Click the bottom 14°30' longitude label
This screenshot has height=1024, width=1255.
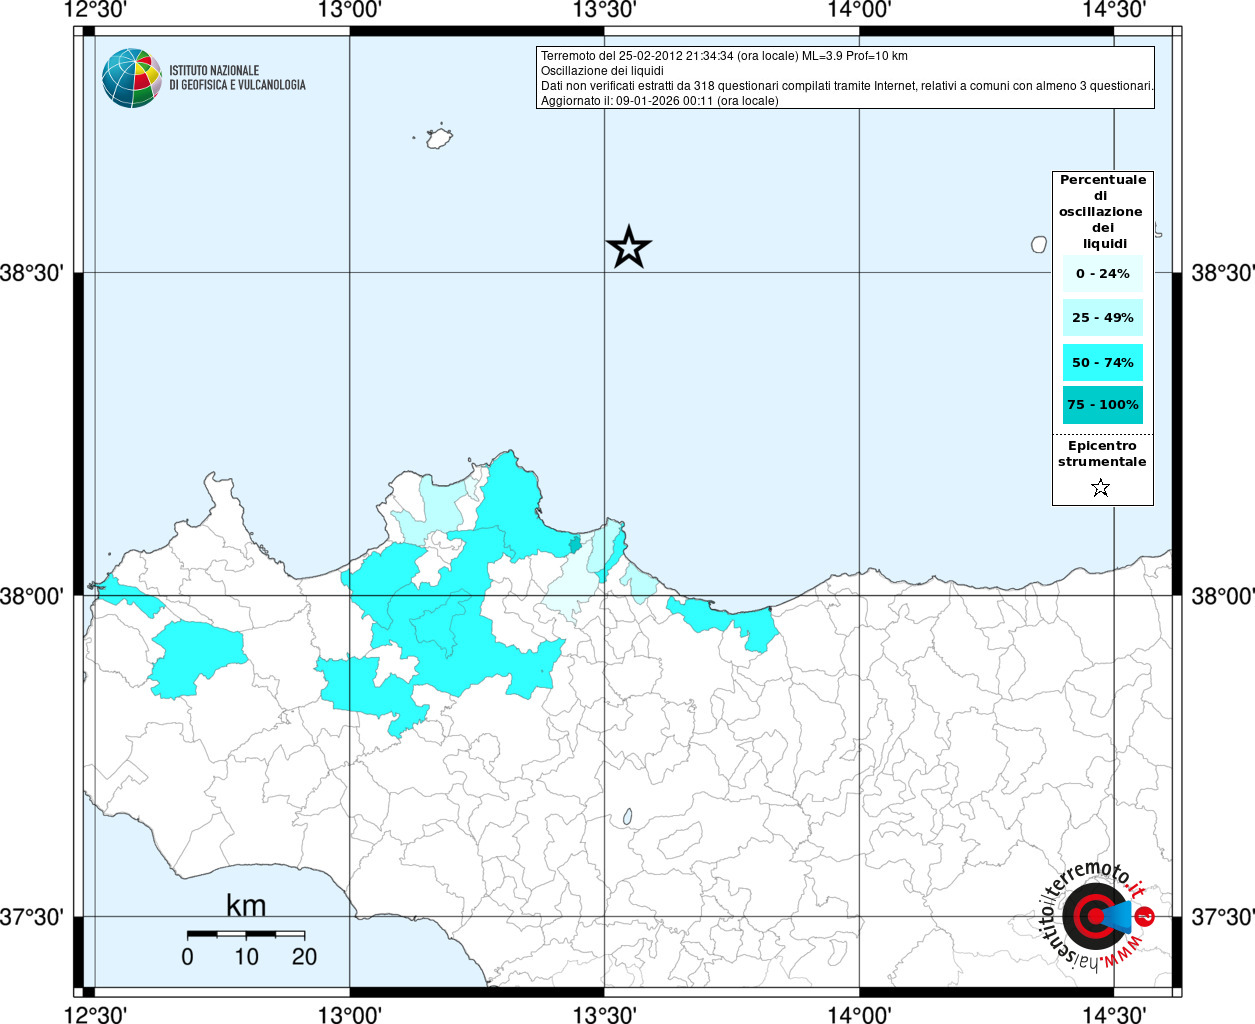1114,1014
